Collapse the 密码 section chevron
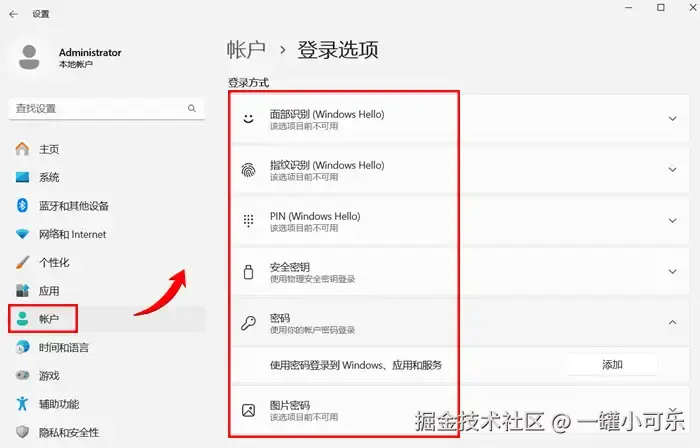This screenshot has width=700, height=448. tap(672, 322)
